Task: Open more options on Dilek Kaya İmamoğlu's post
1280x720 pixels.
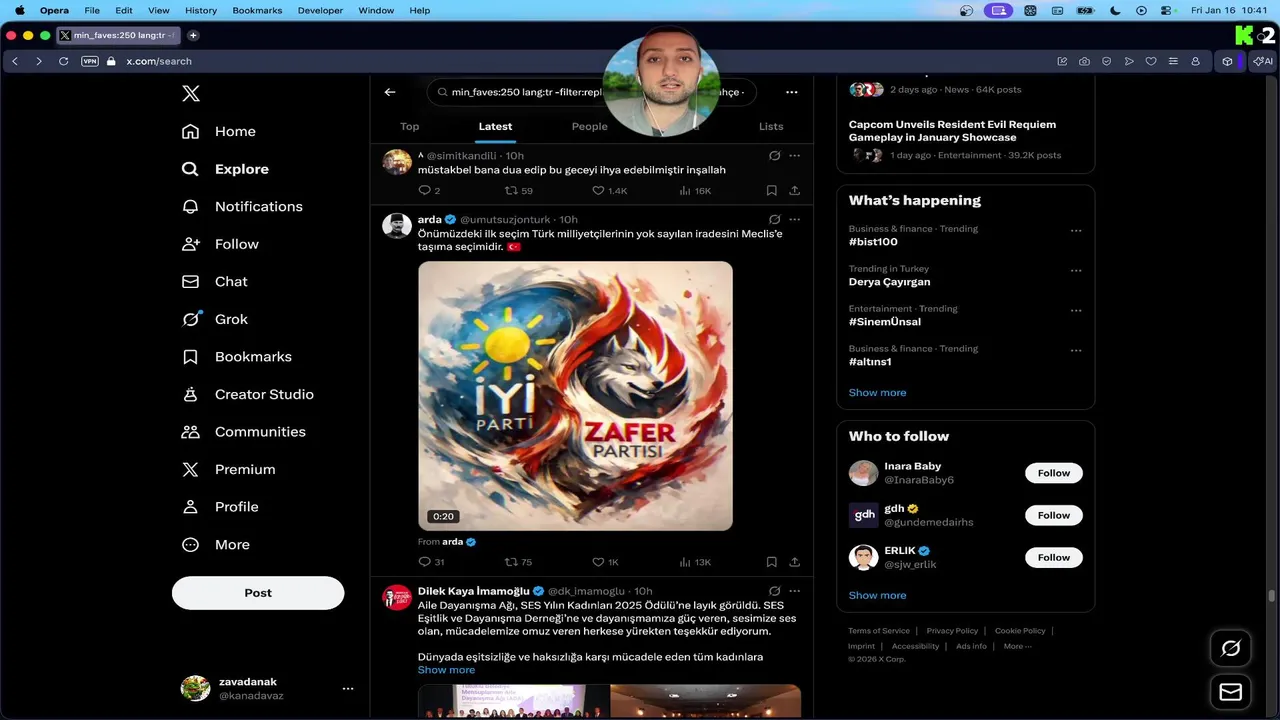Action: [794, 591]
